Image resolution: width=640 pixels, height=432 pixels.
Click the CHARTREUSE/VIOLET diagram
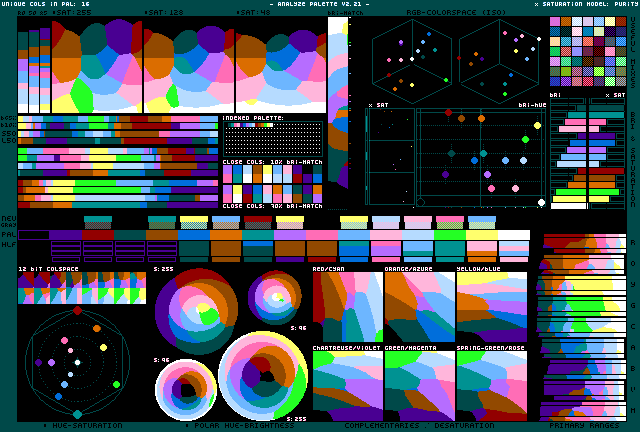(x=348, y=386)
